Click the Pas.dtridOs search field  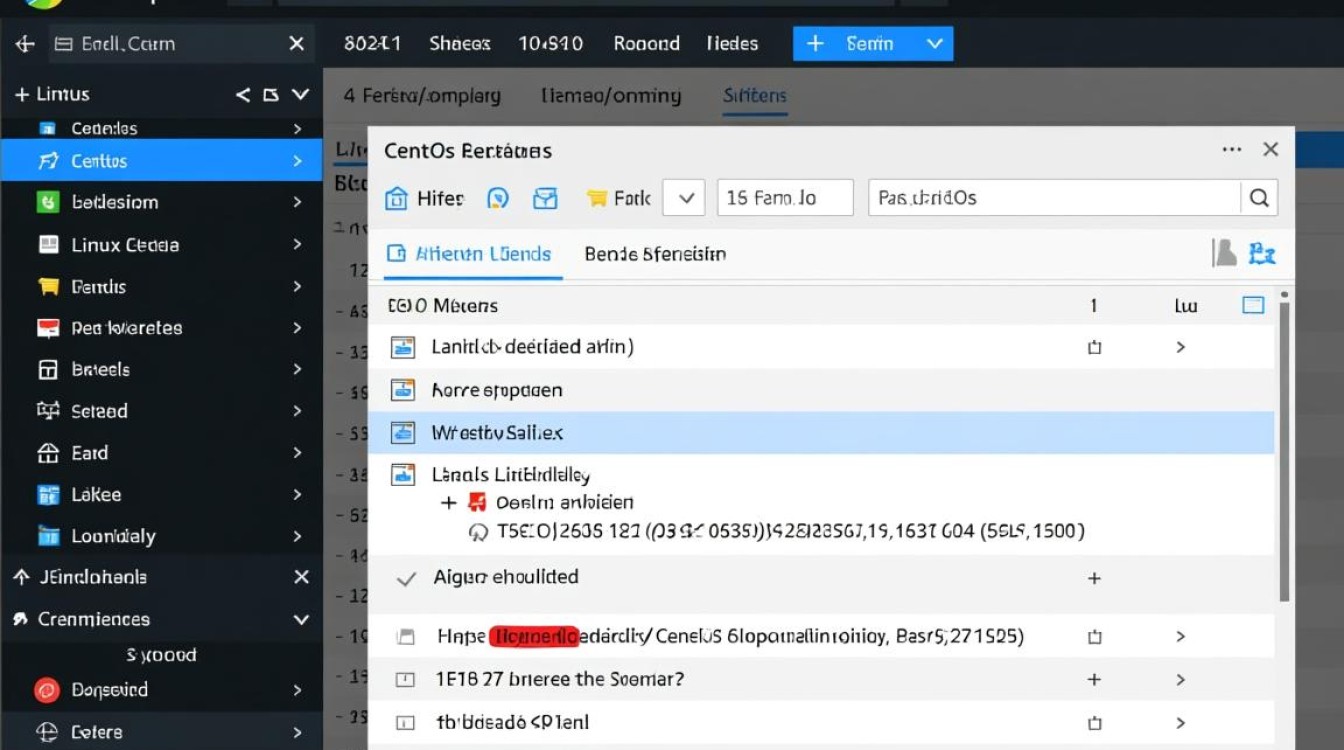(x=1055, y=198)
